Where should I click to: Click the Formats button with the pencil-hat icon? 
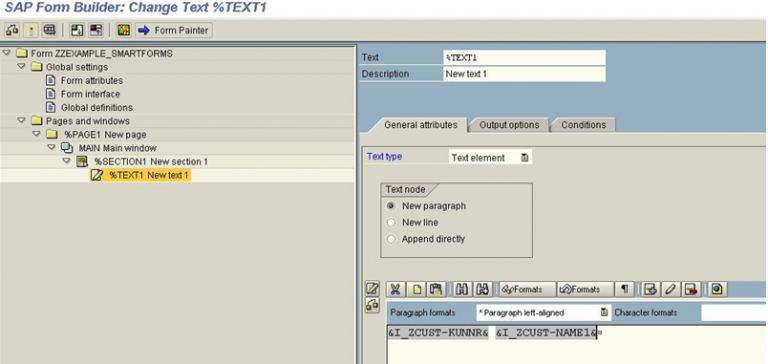tap(585, 290)
